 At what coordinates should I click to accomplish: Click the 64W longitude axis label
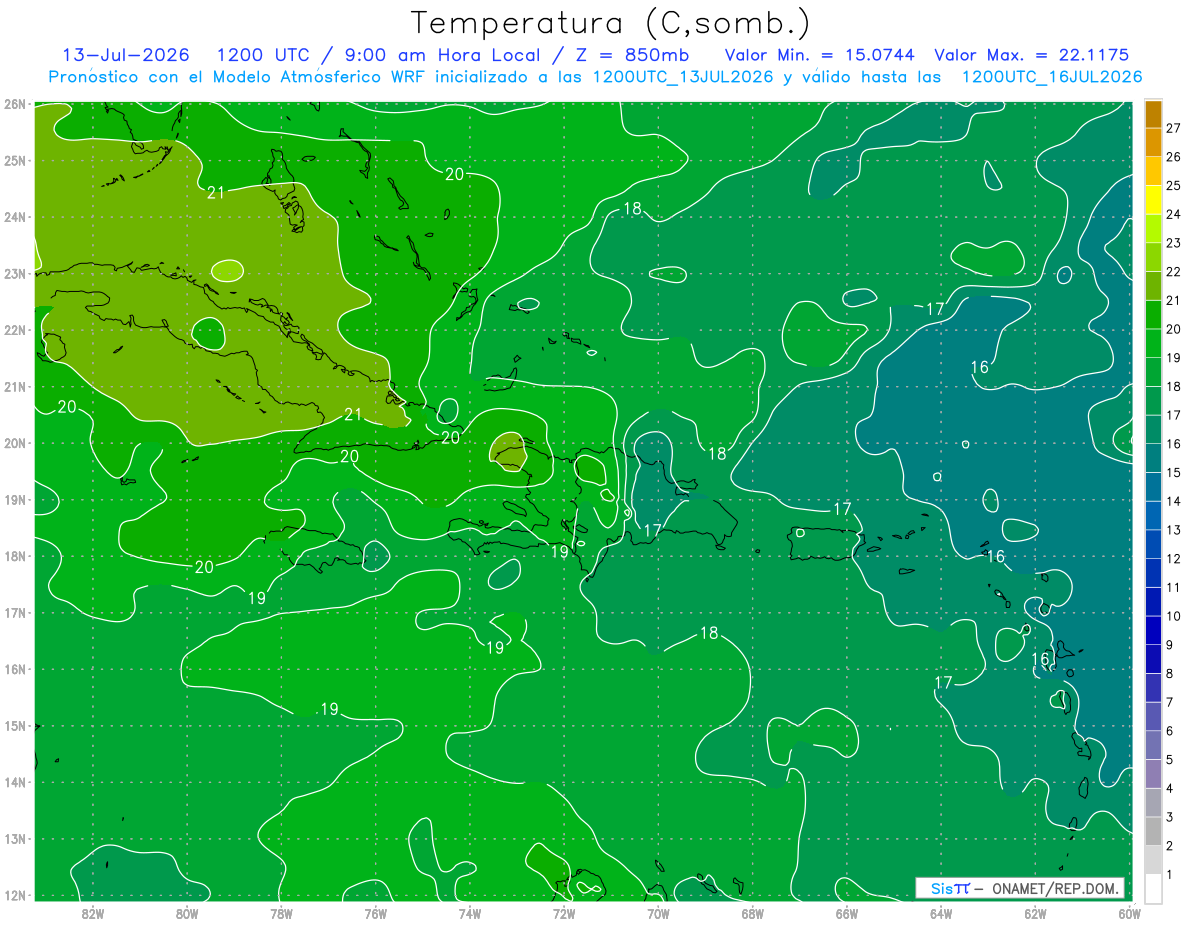point(941,913)
